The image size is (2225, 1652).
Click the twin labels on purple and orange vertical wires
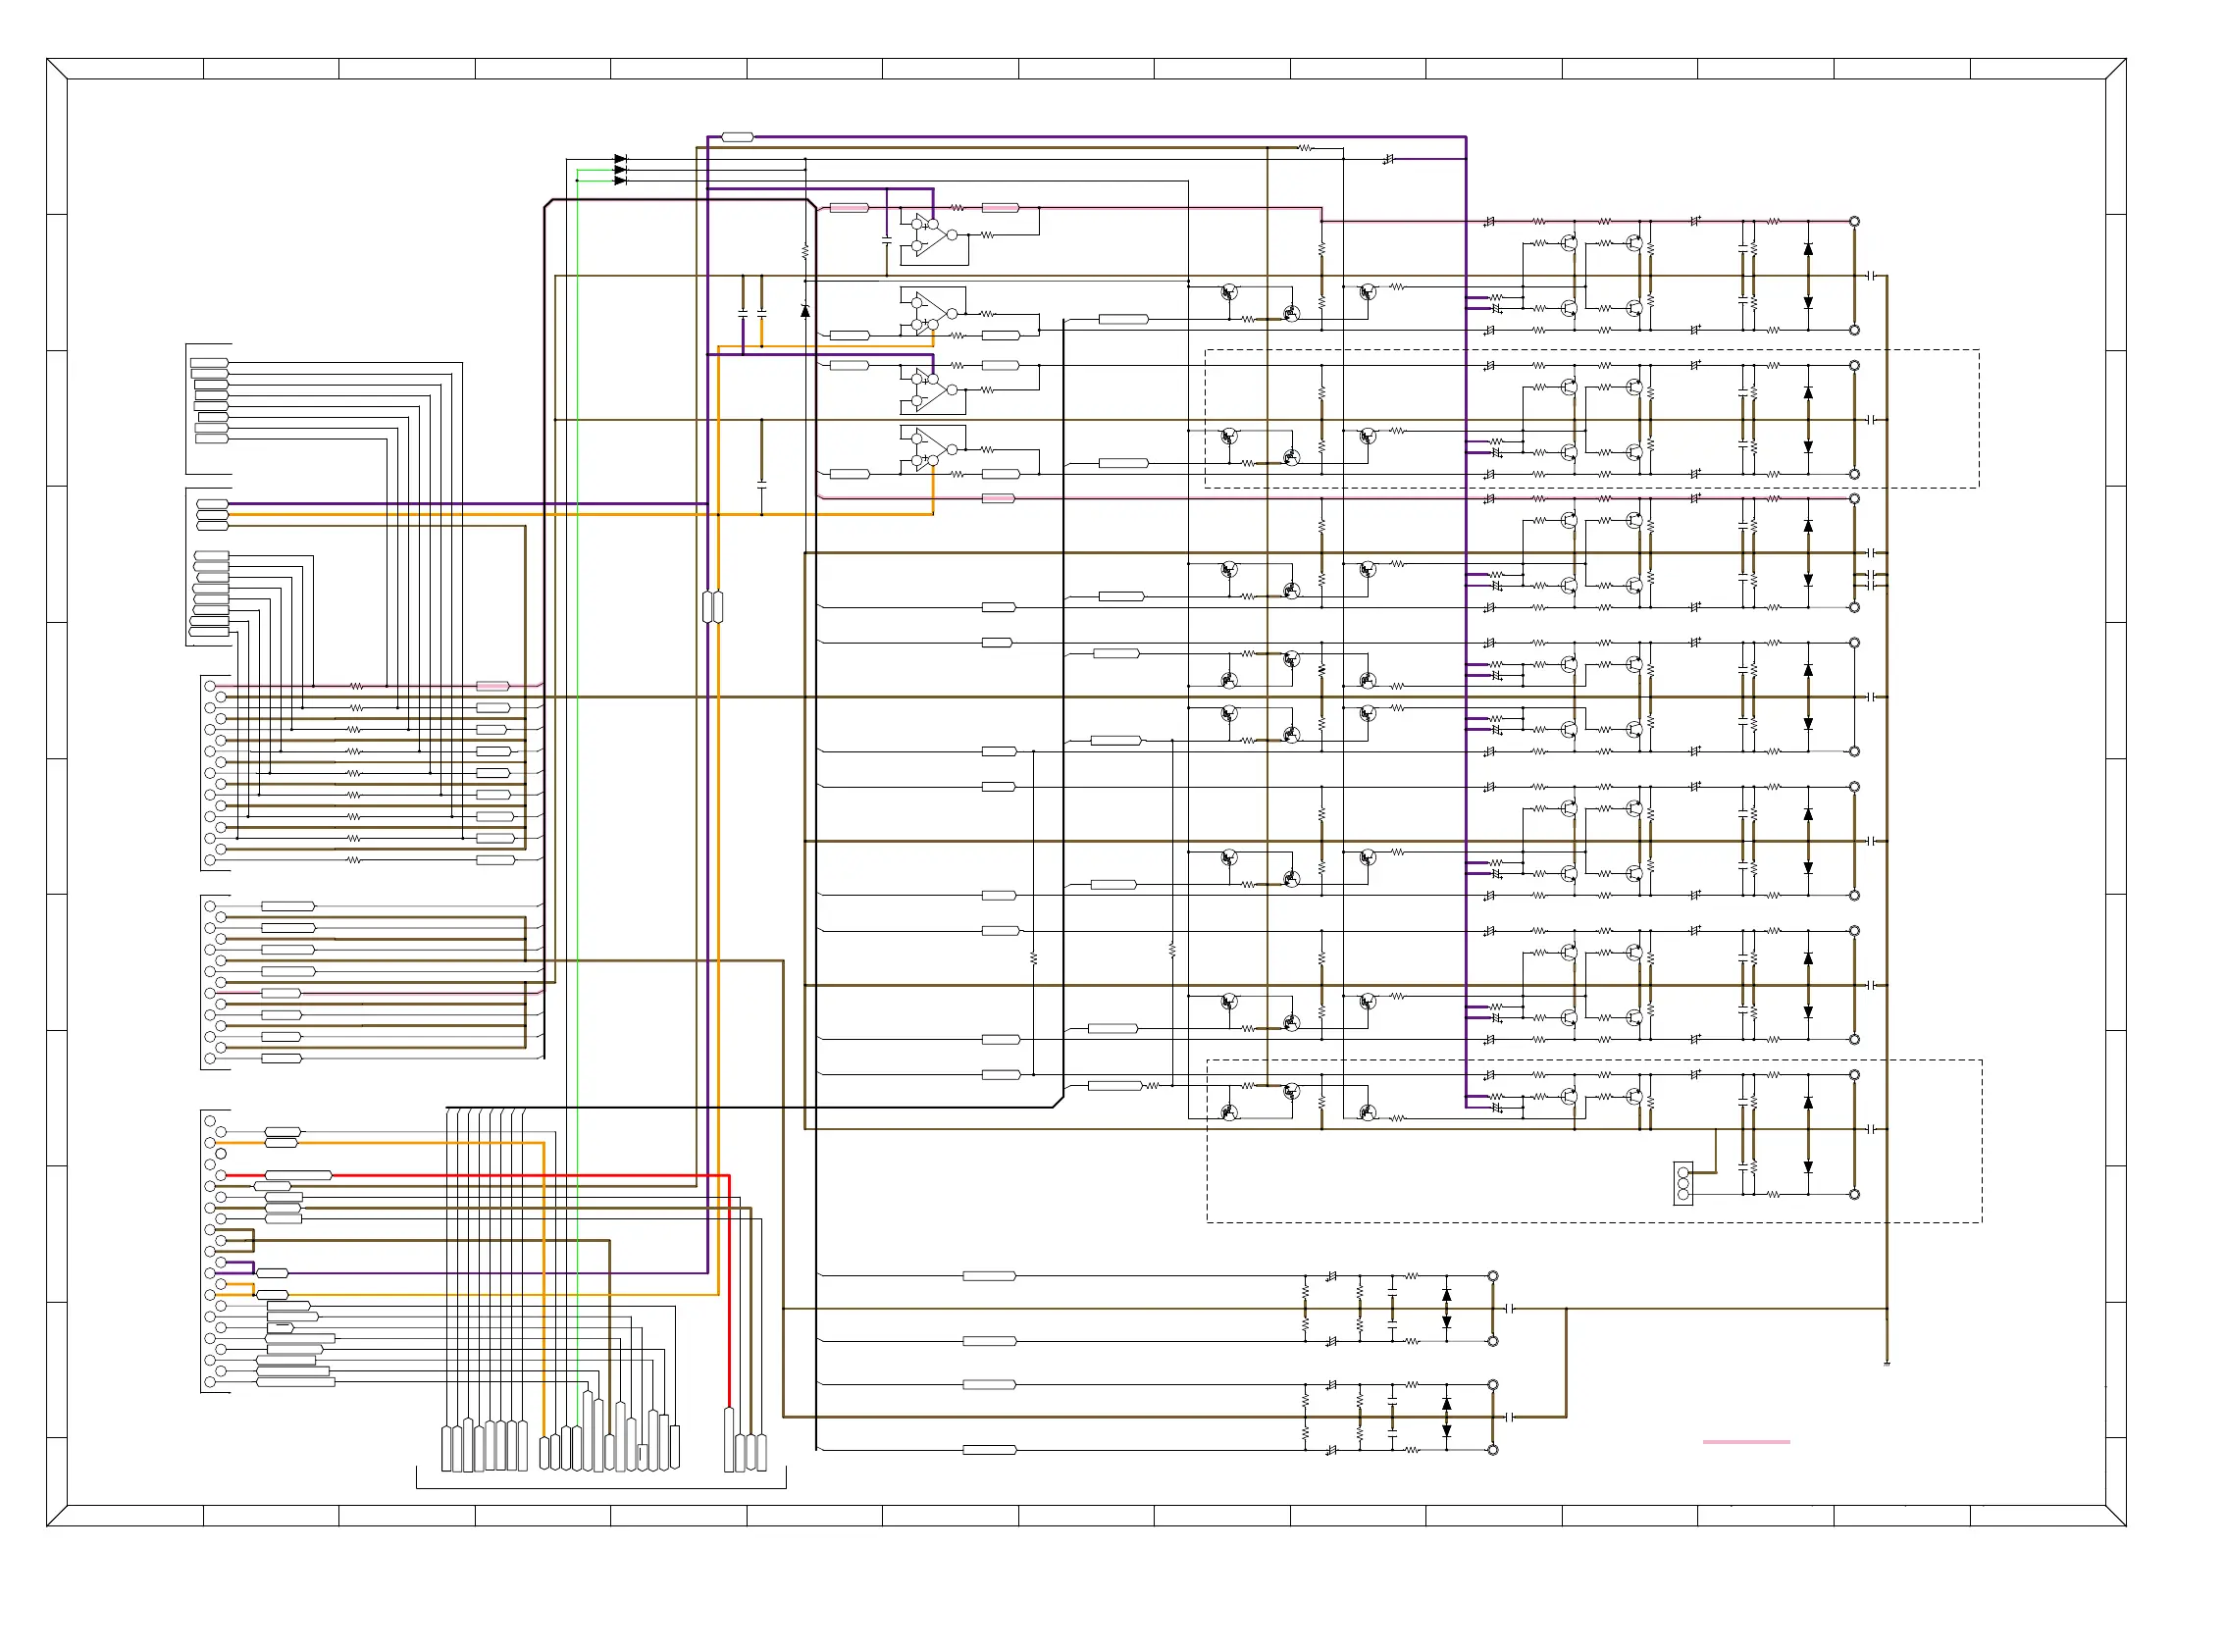[x=713, y=607]
